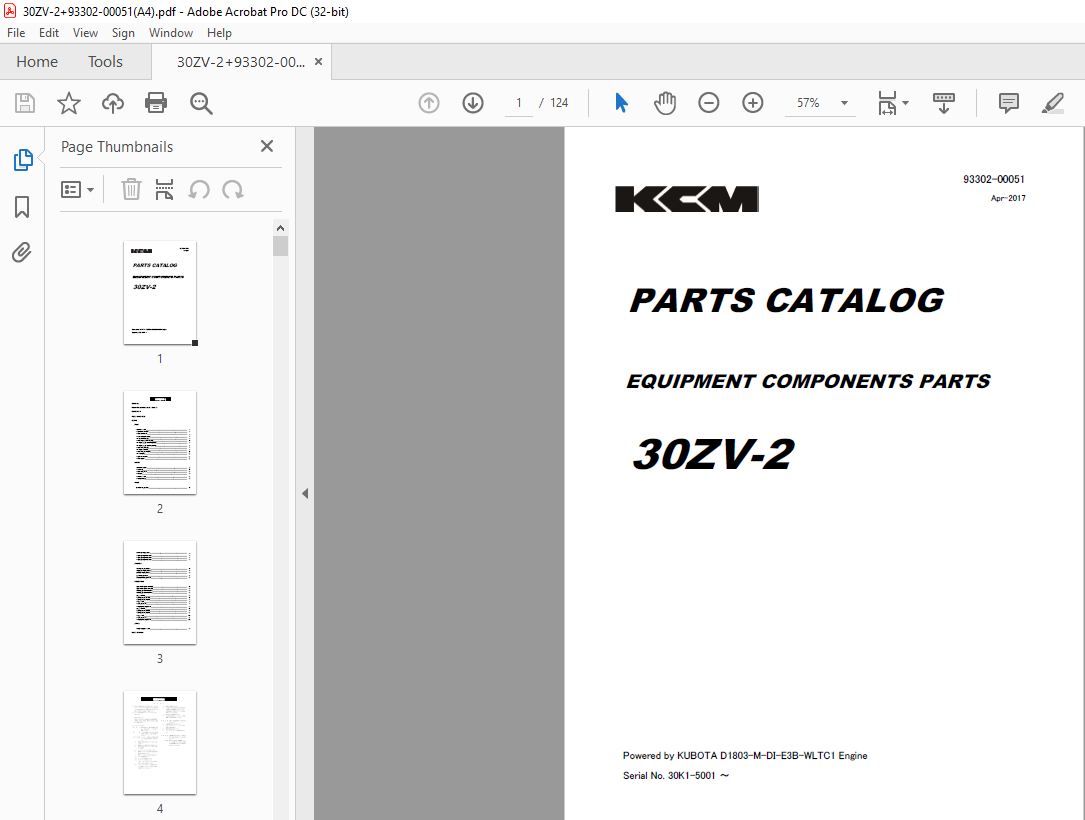Upload file to cloud icon

(x=113, y=103)
